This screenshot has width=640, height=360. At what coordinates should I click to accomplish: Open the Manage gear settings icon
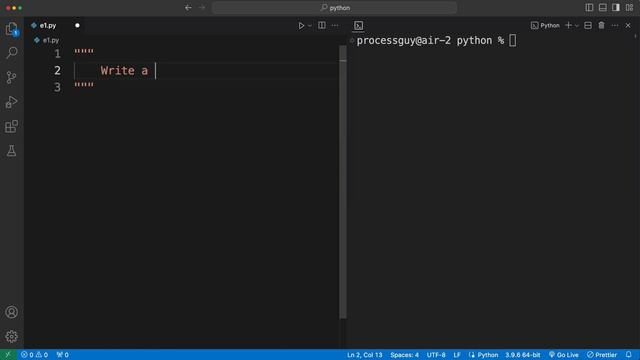point(11,336)
